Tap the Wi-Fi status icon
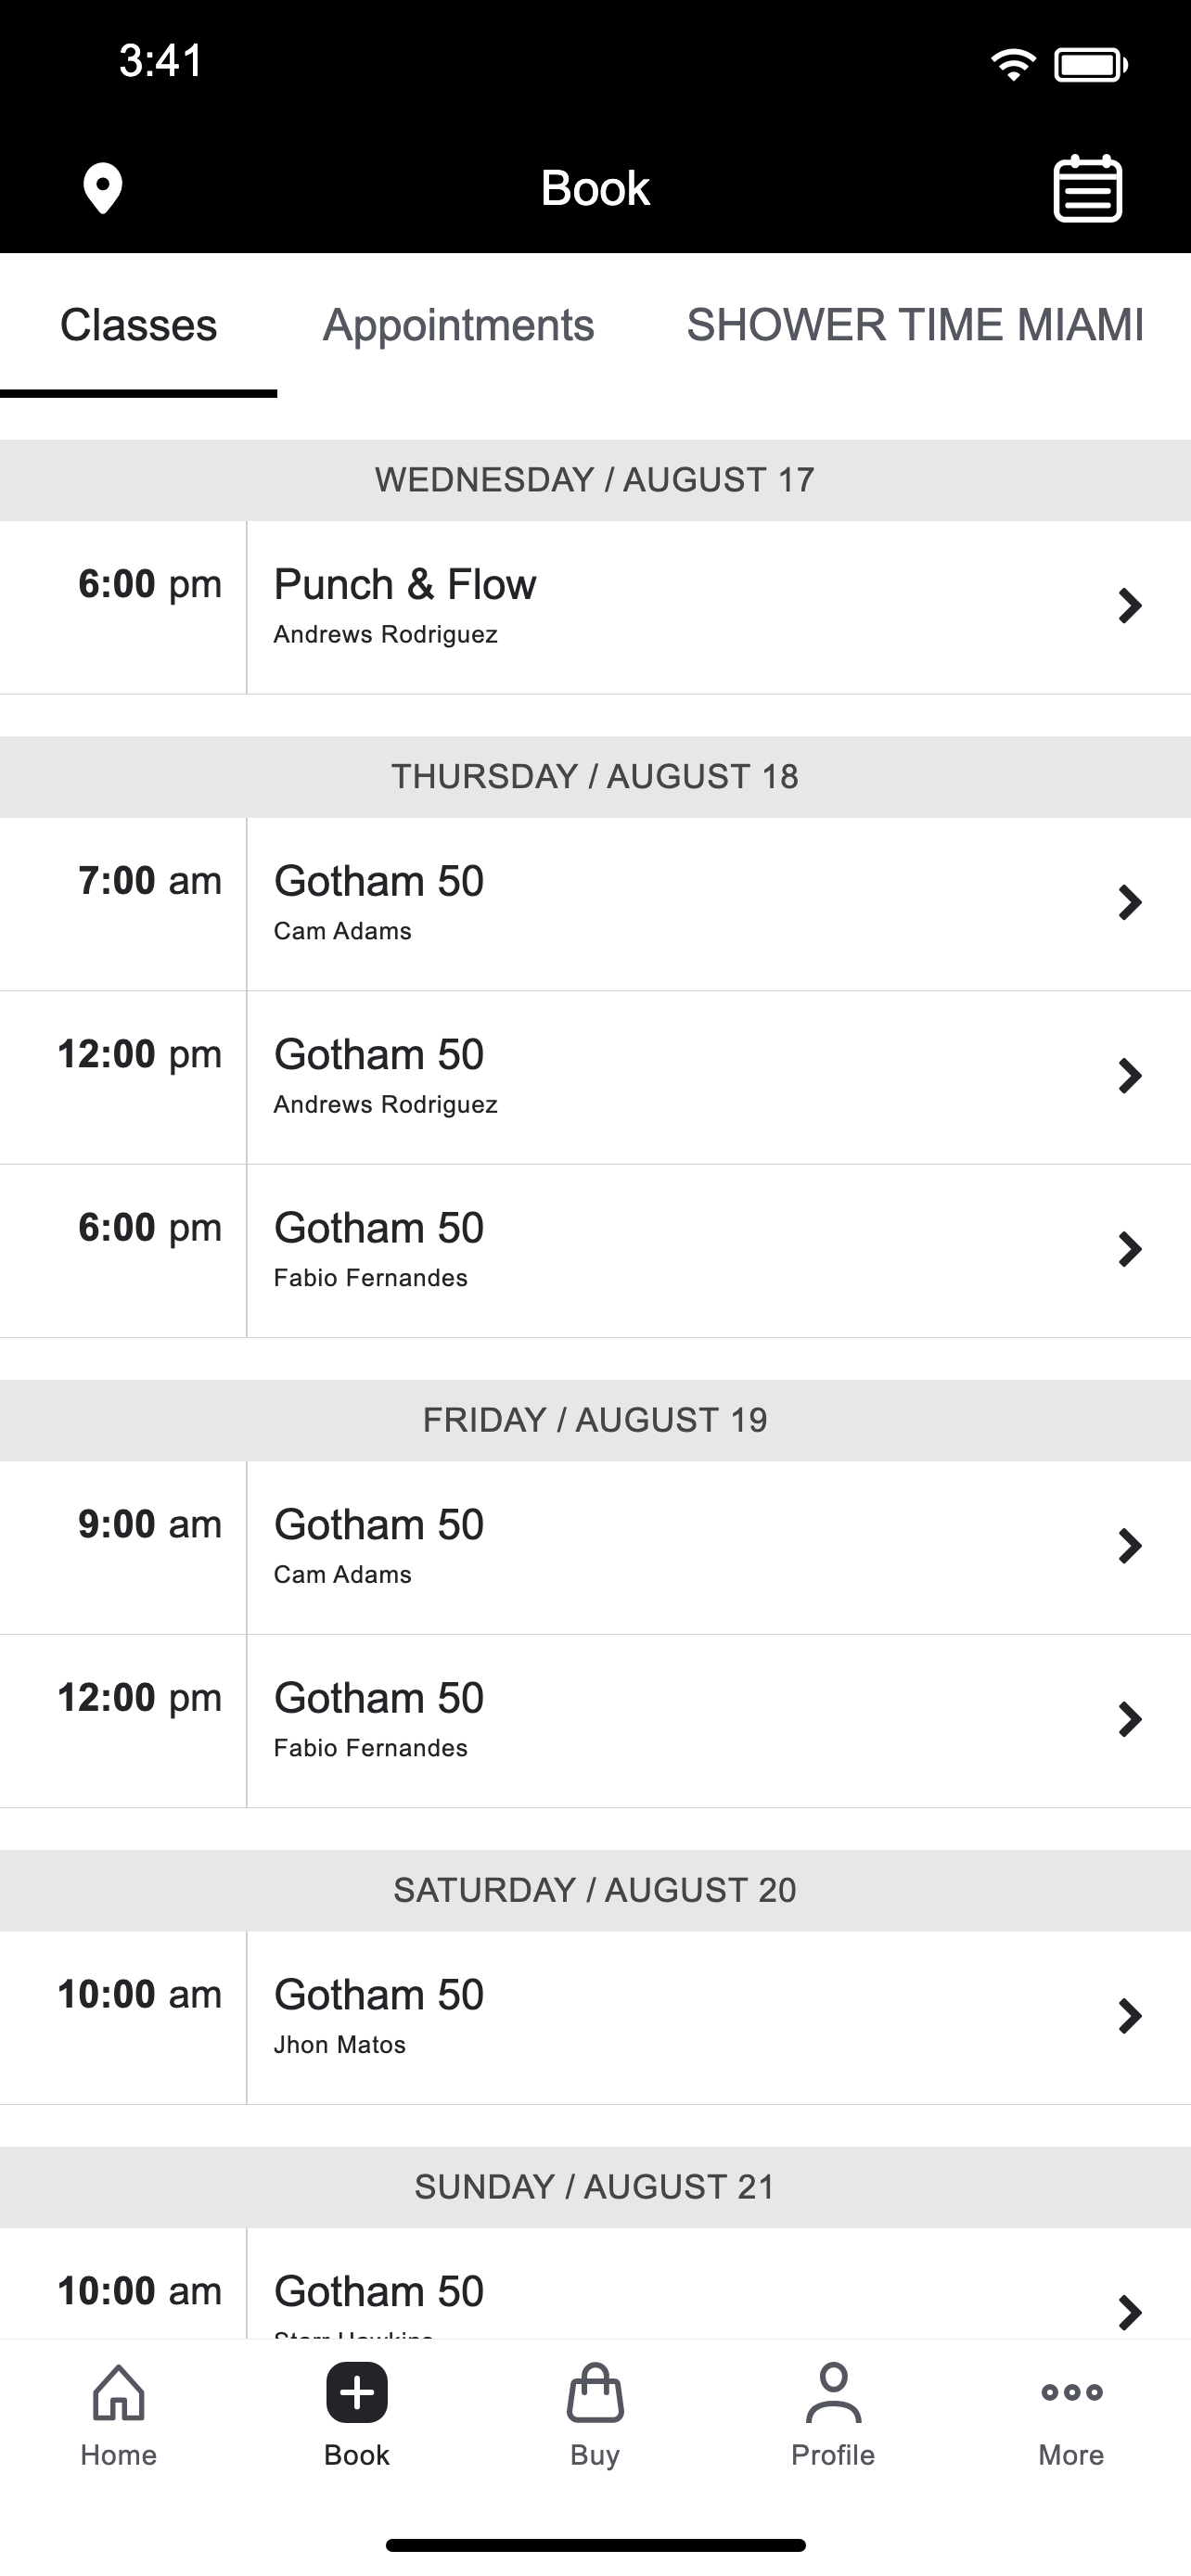This screenshot has width=1191, height=2576. click(1012, 65)
